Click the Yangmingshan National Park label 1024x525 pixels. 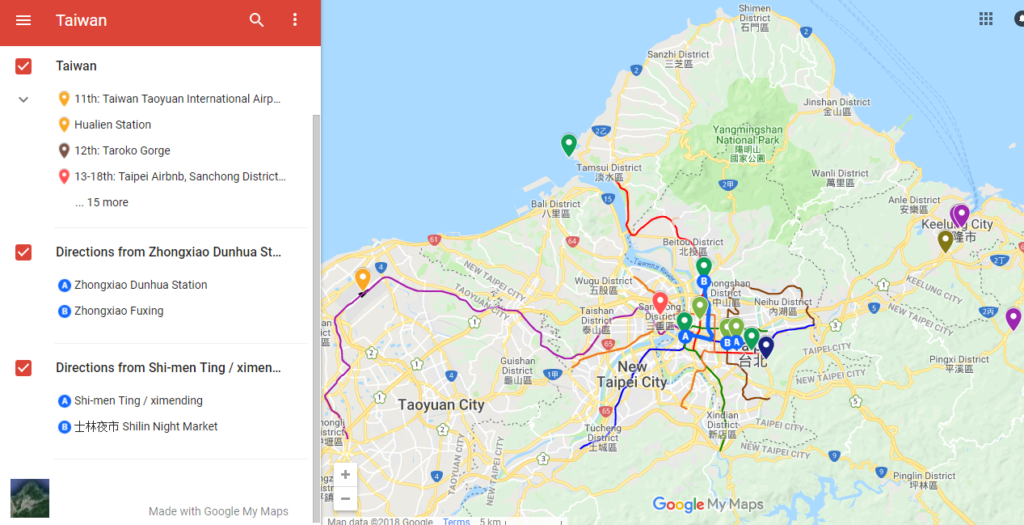coord(747,144)
